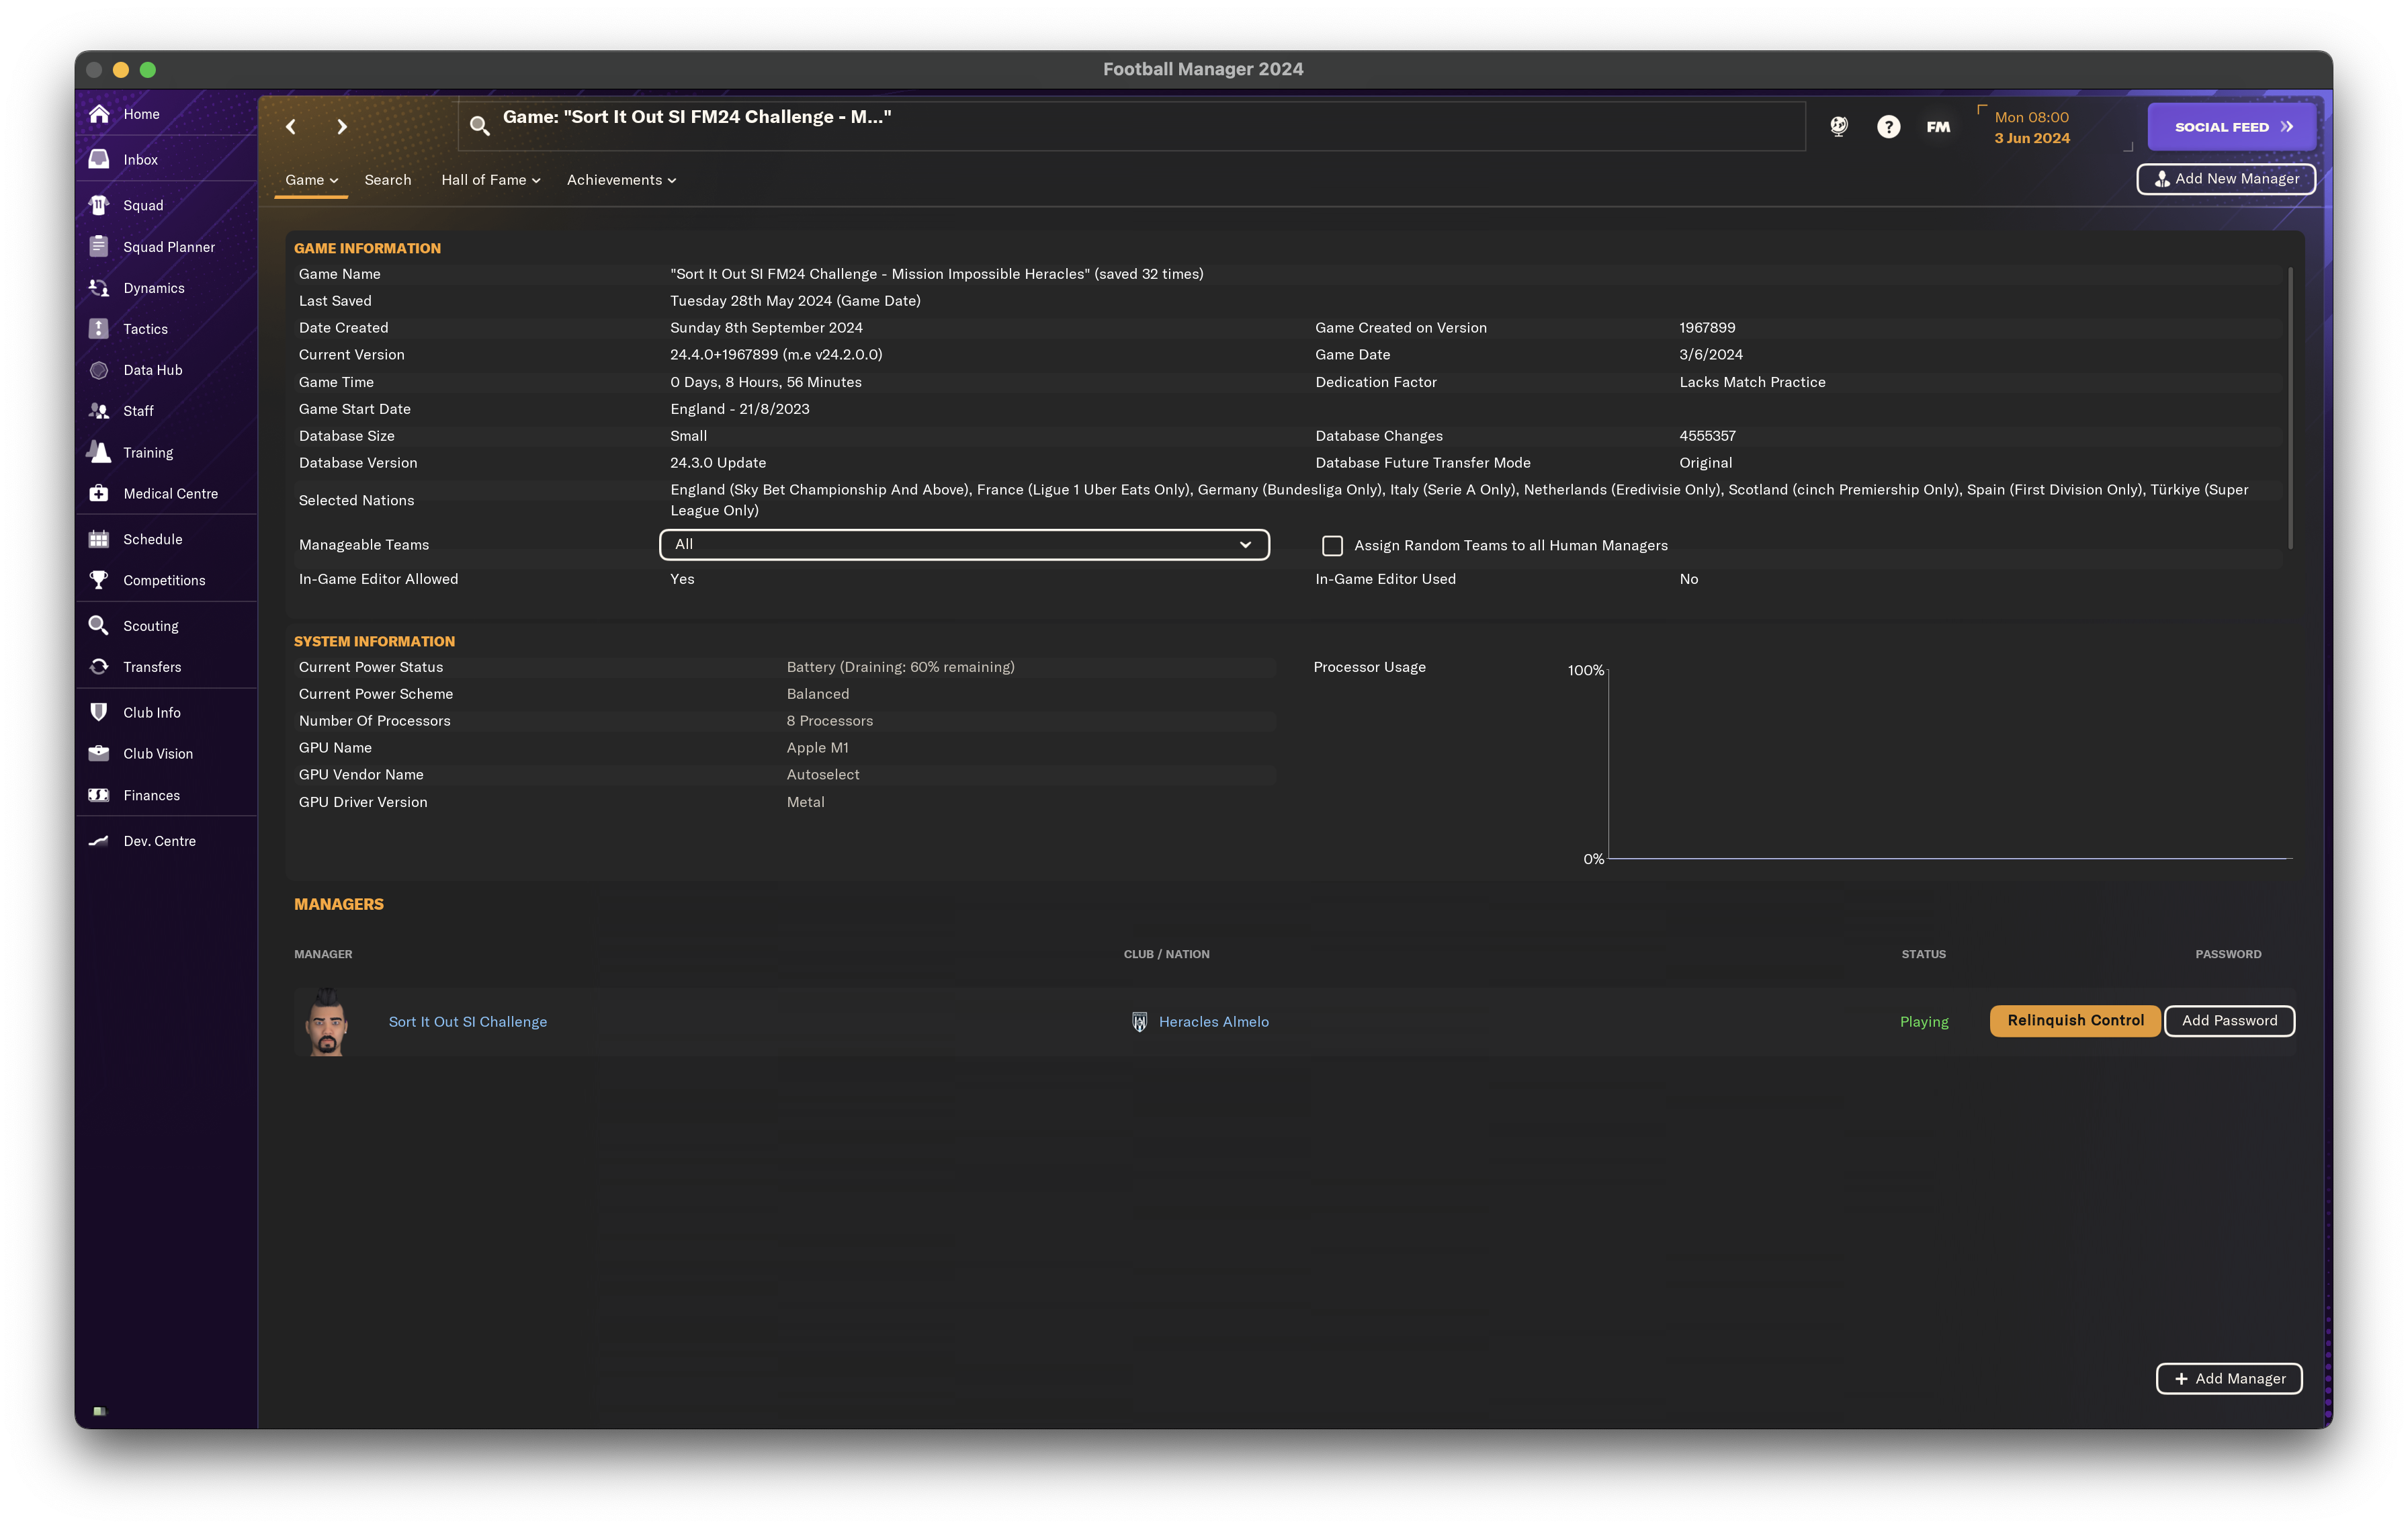
Task: Open Data Hub icon
Action: pos(99,370)
